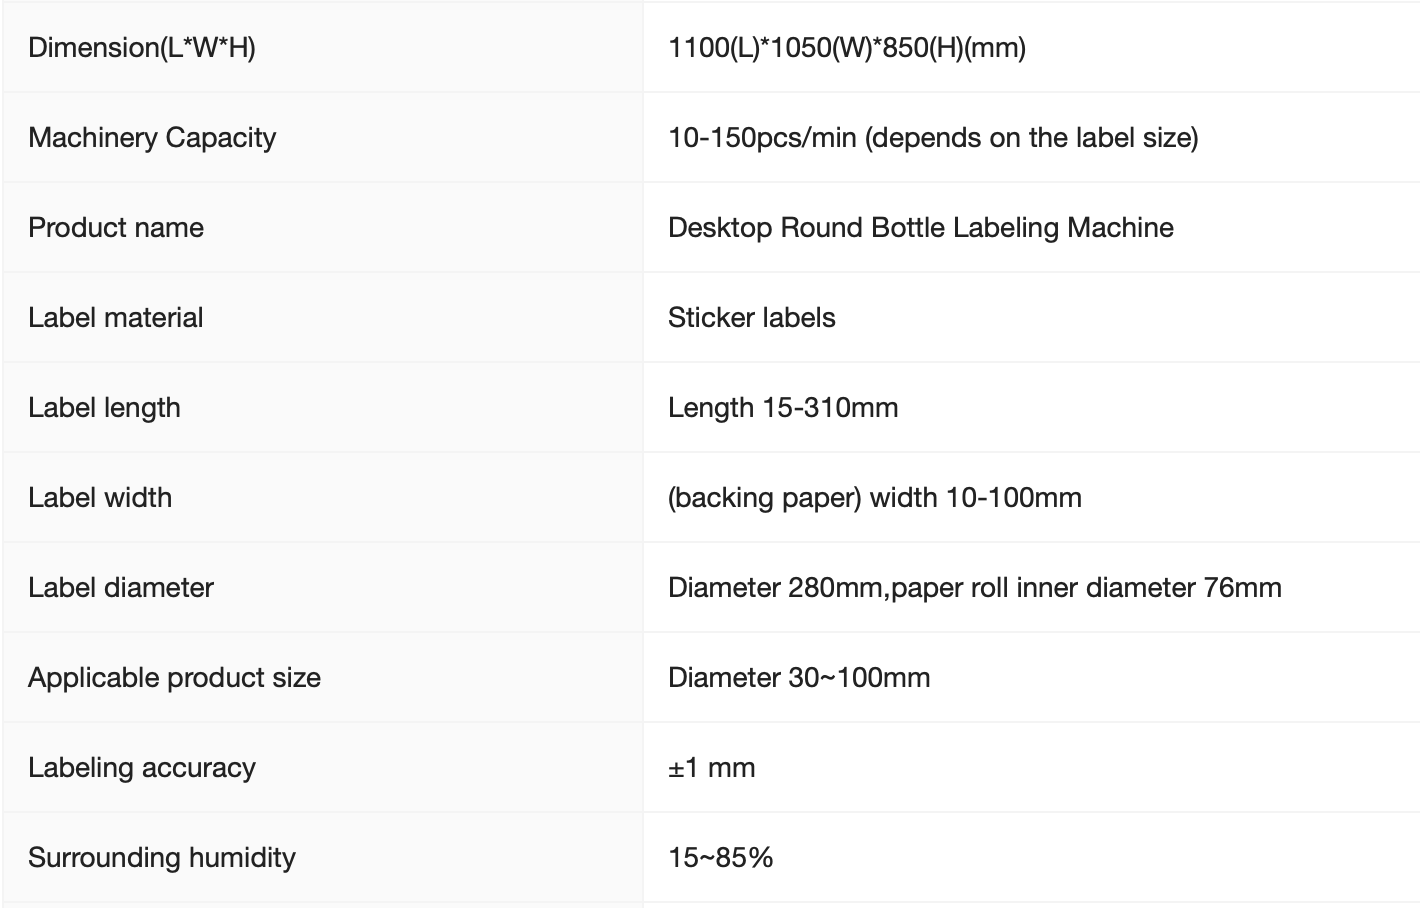Select the backing paper width 10-100mm value
The height and width of the screenshot is (908, 1420).
(x=874, y=497)
